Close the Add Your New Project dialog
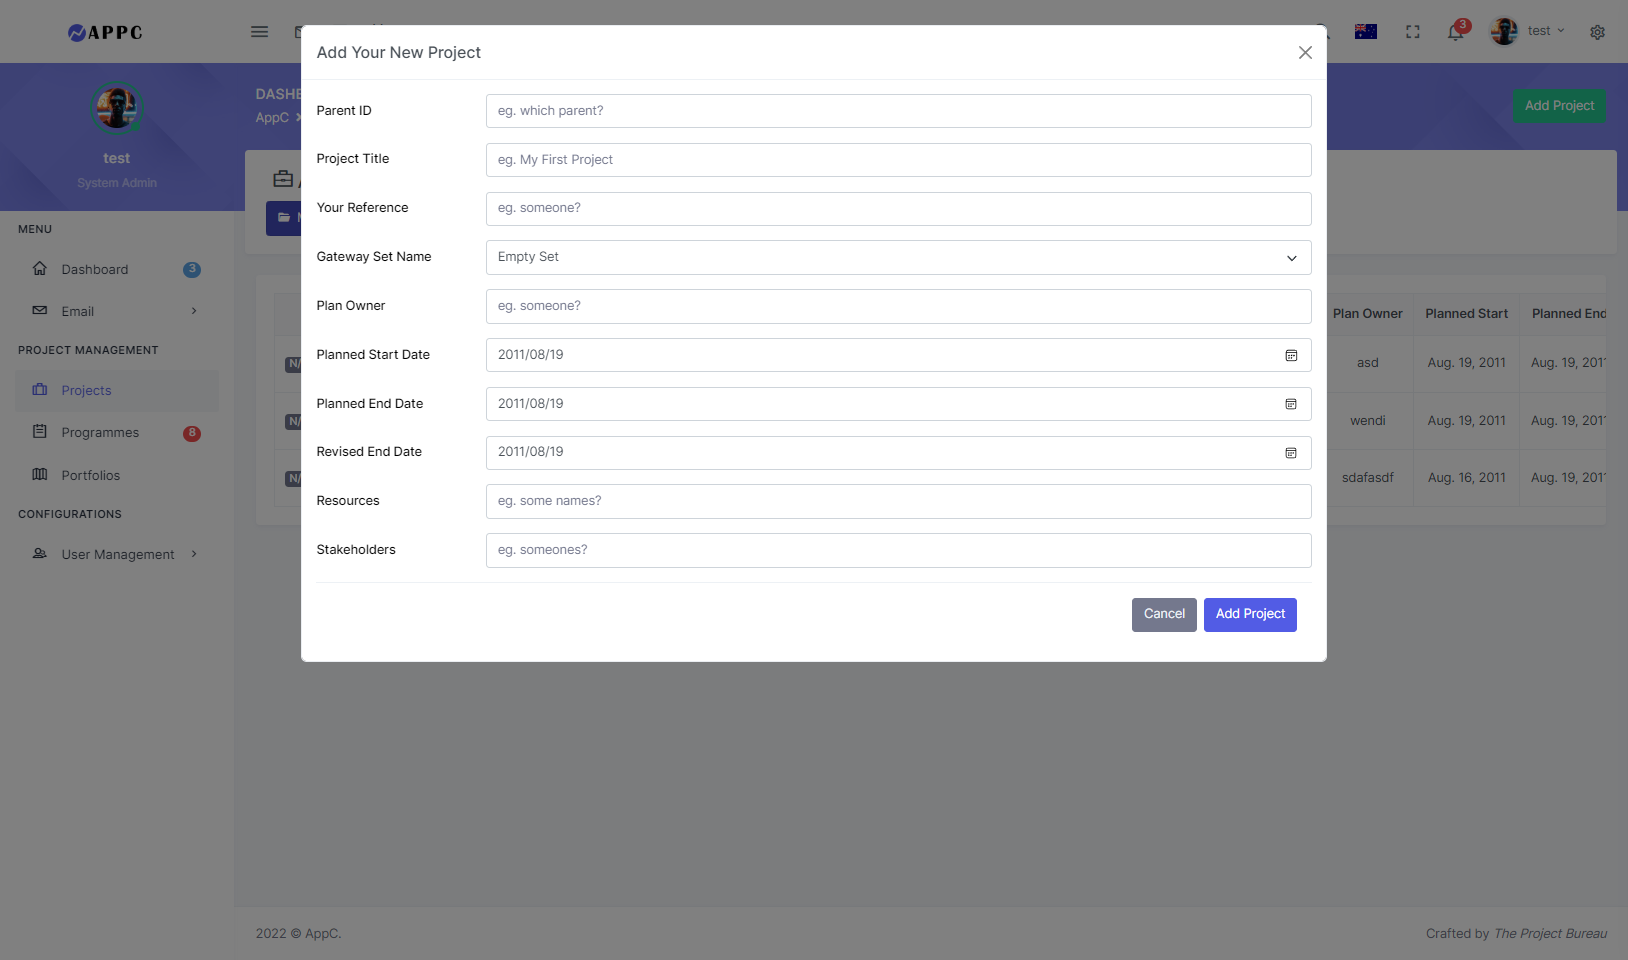1628x960 pixels. tap(1305, 53)
